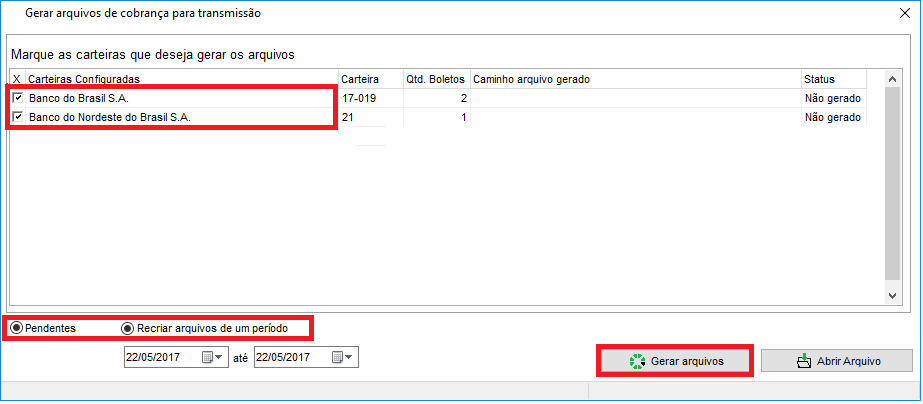The height and width of the screenshot is (404, 923).
Task: Select Recriar arquivos de um período
Action: coord(127,328)
